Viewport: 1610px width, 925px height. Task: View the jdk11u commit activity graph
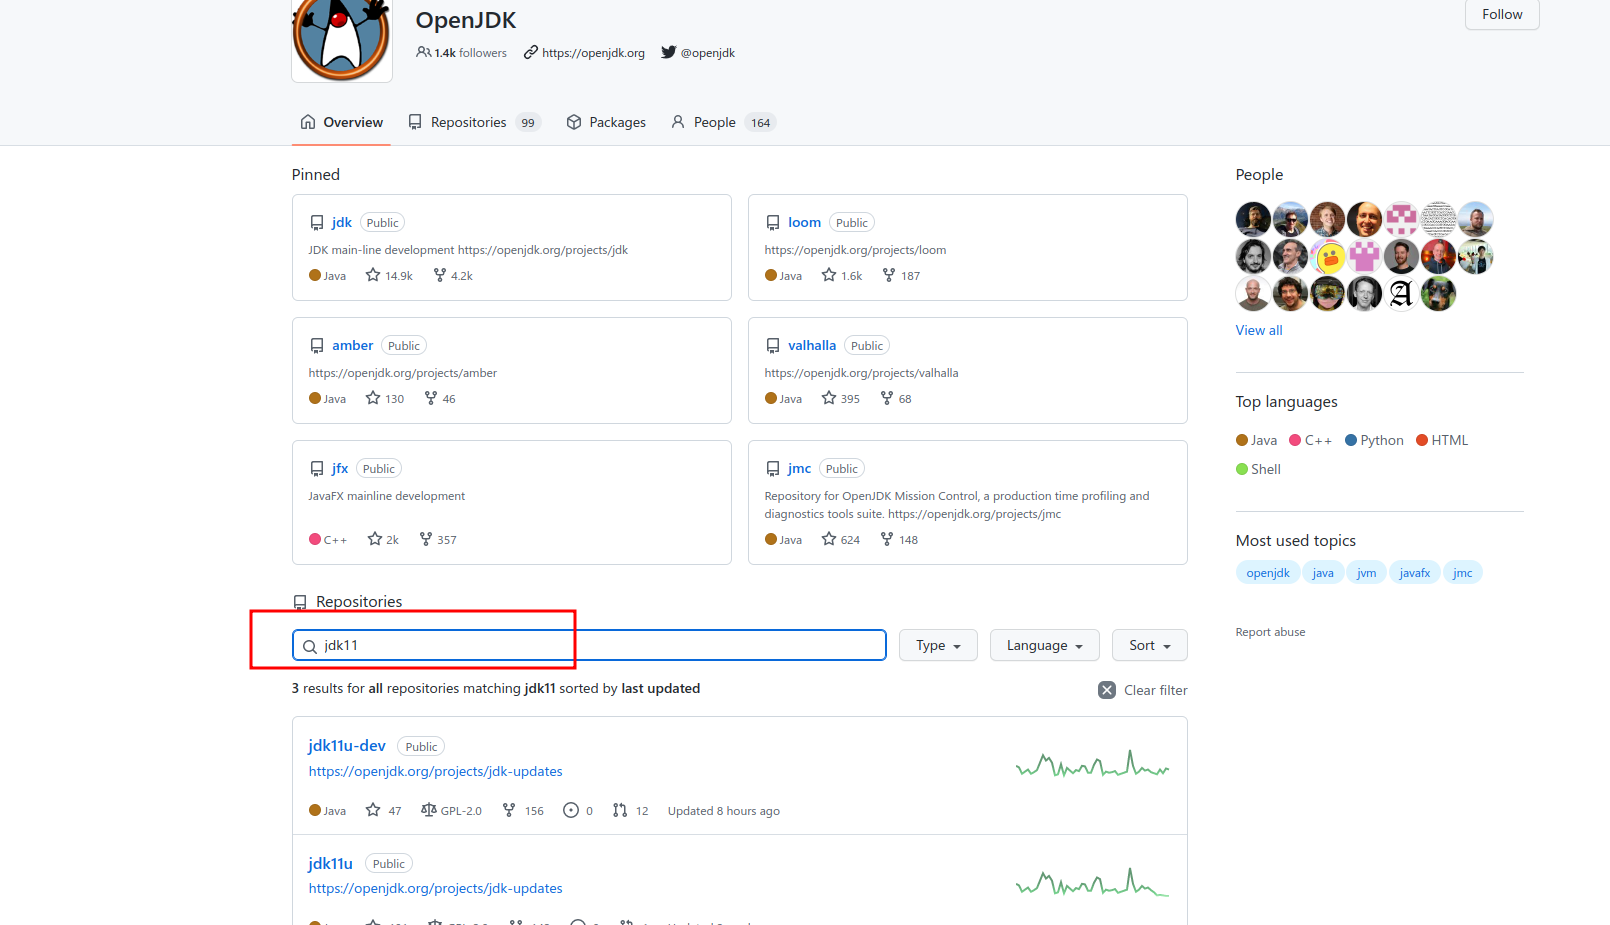tap(1092, 882)
